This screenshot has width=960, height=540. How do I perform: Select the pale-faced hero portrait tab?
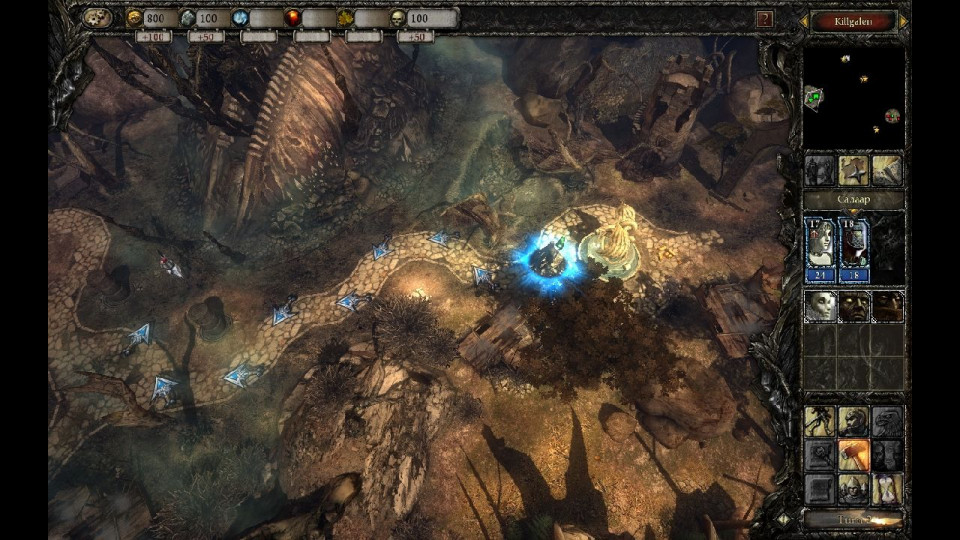point(820,306)
